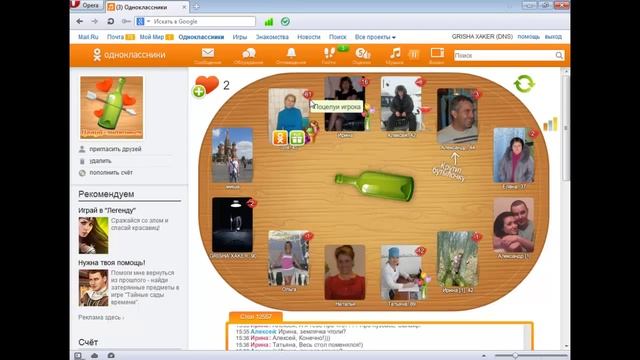The height and width of the screenshot is (360, 640).
Task: Open the Discussions chat bubbles icon
Action: 249,53
